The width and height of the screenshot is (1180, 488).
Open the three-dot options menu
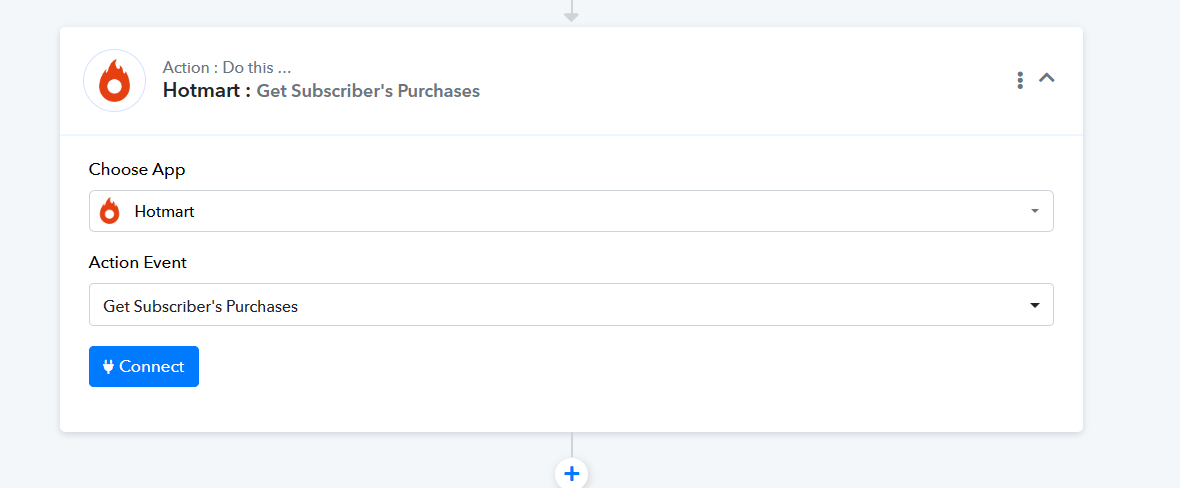coord(1020,80)
